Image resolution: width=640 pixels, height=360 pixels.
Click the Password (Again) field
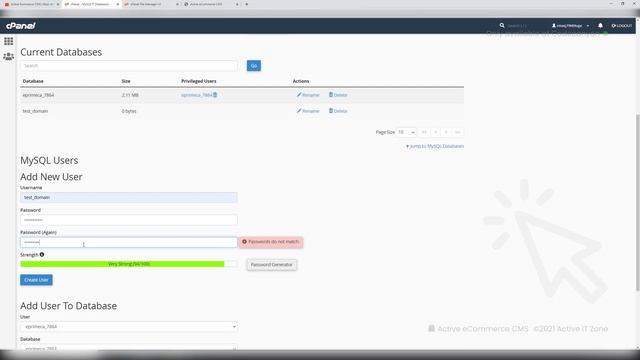coord(129,242)
